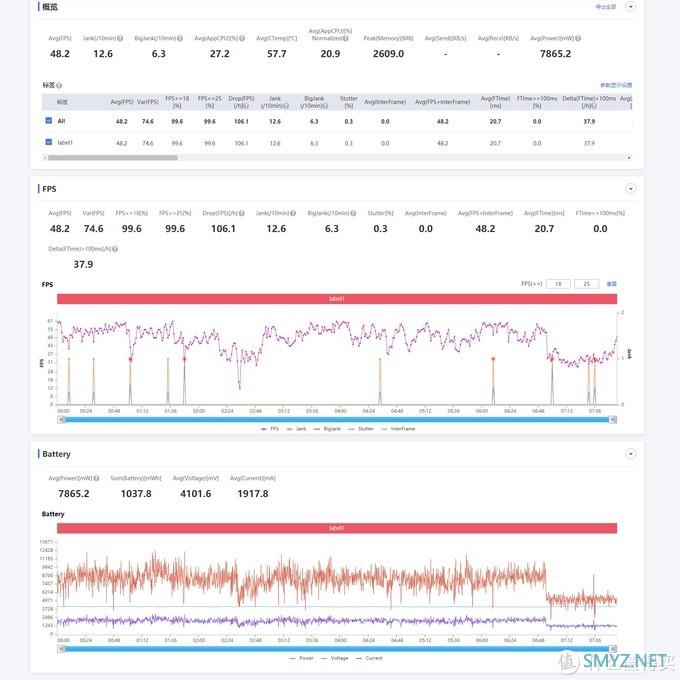This screenshot has height=680, width=680.
Task: Toggle Stutter series in FPS chart legend
Action: (361, 429)
